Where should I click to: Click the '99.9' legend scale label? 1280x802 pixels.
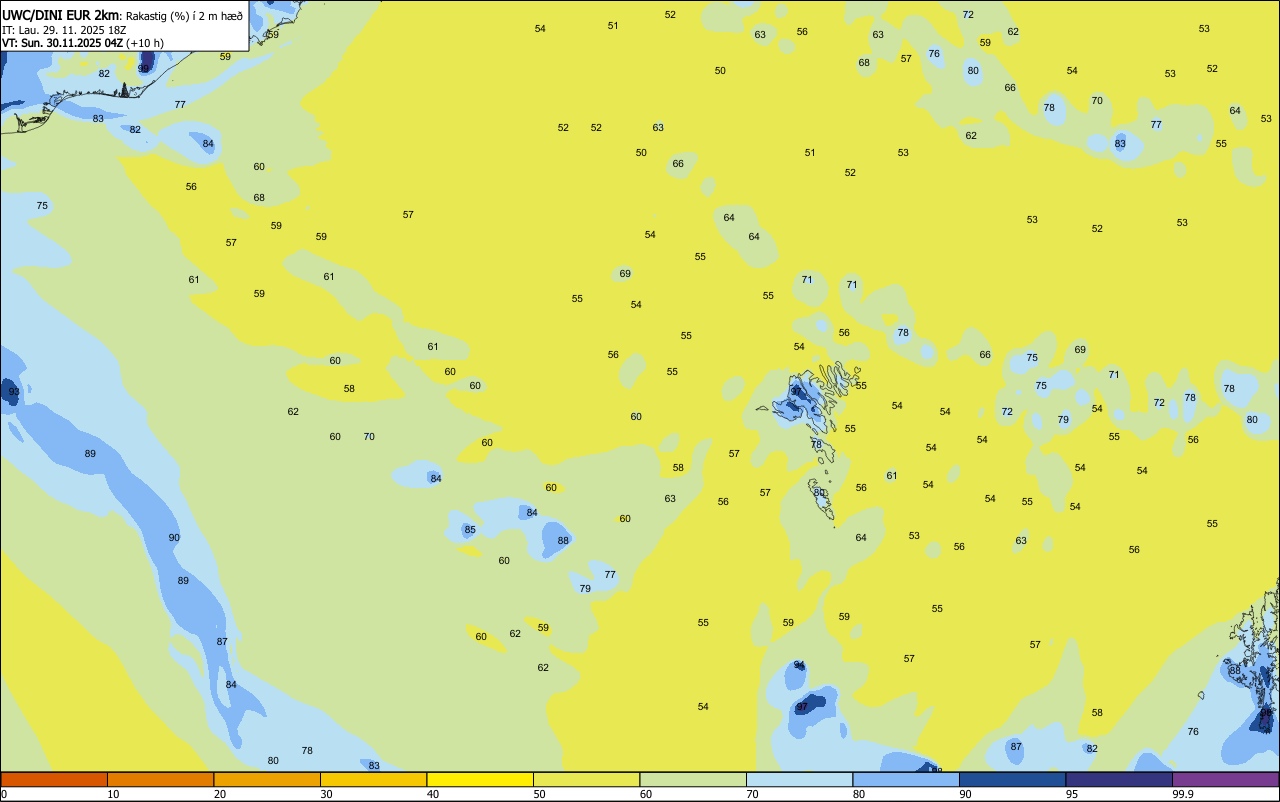coord(1183,794)
